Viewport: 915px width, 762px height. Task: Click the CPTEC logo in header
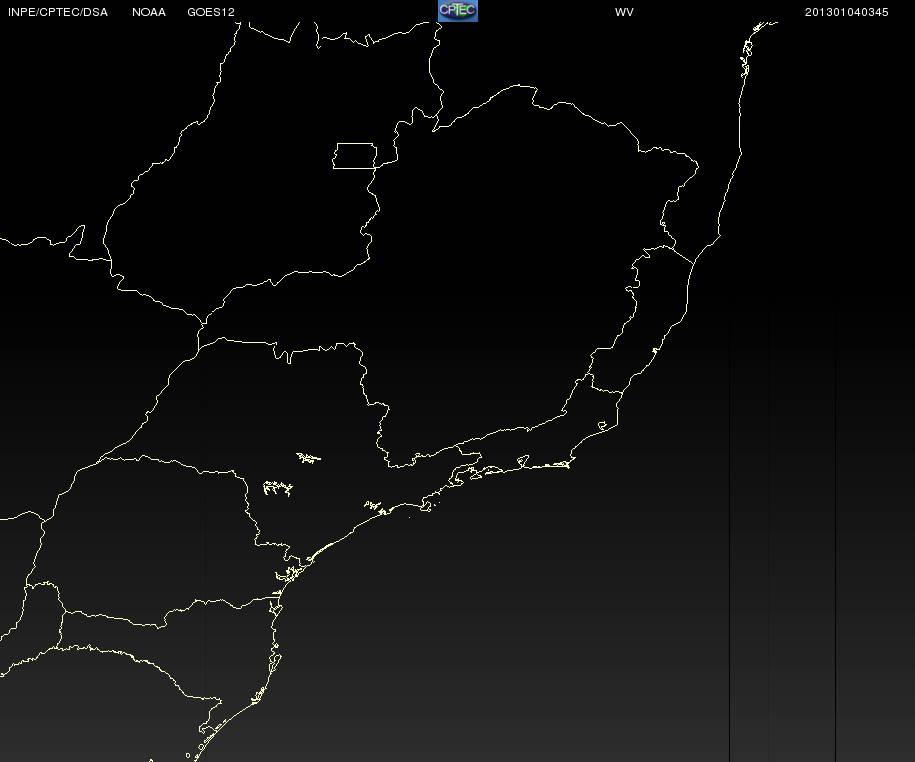click(458, 11)
